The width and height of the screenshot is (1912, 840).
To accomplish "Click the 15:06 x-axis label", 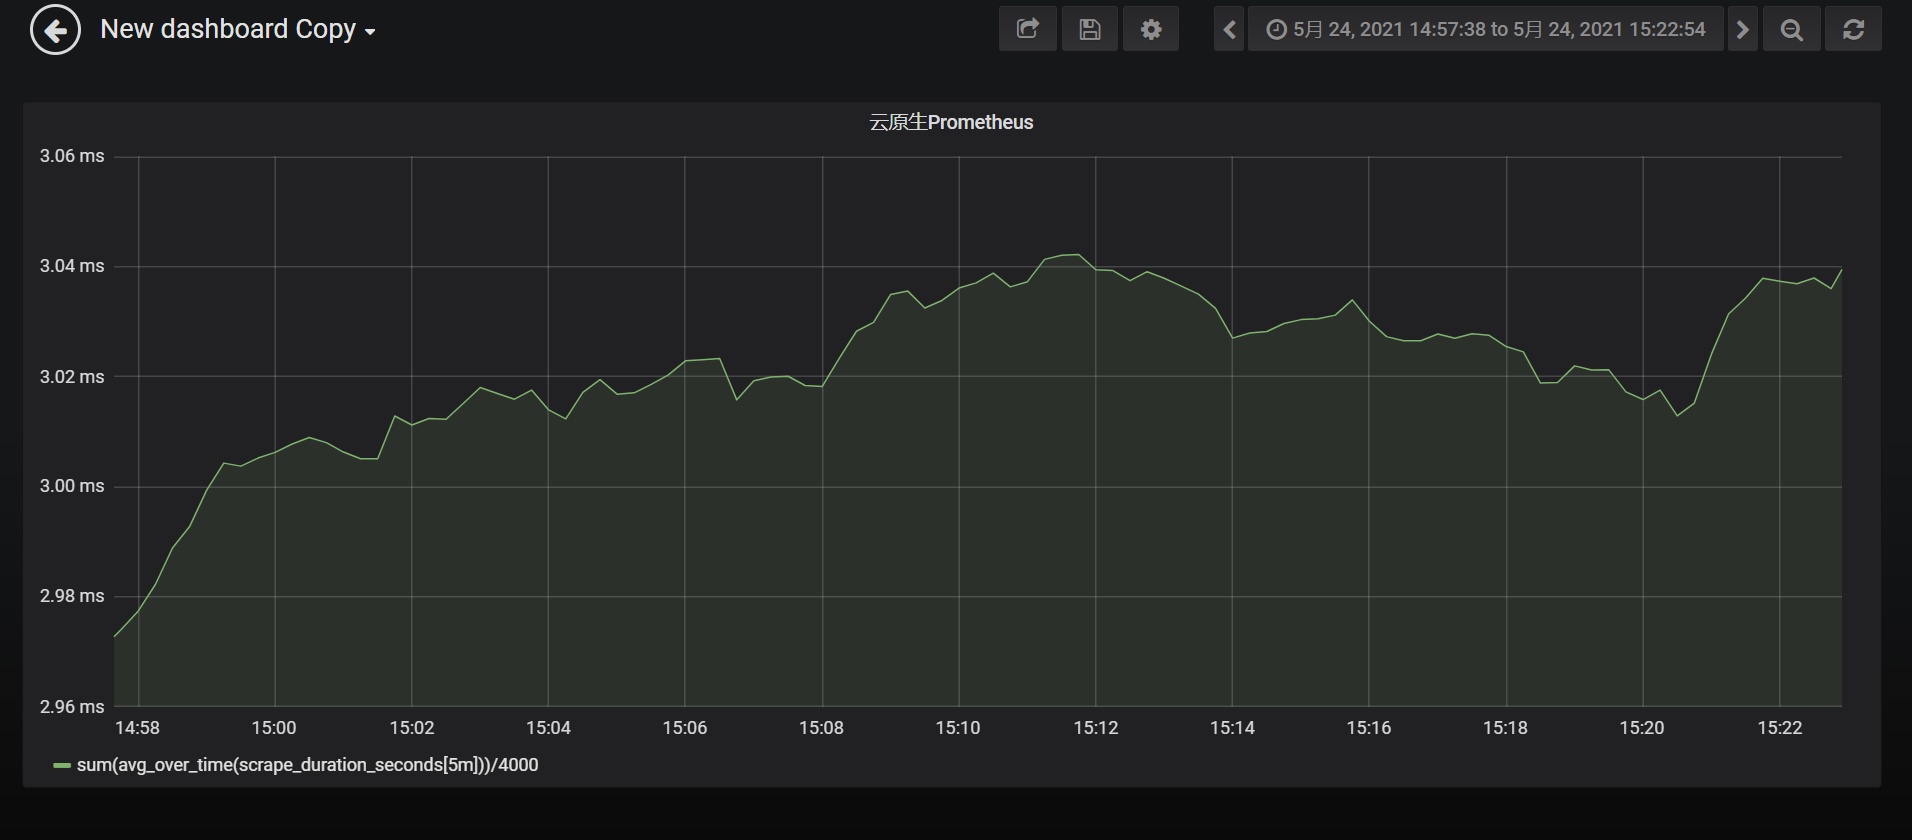I will point(685,728).
